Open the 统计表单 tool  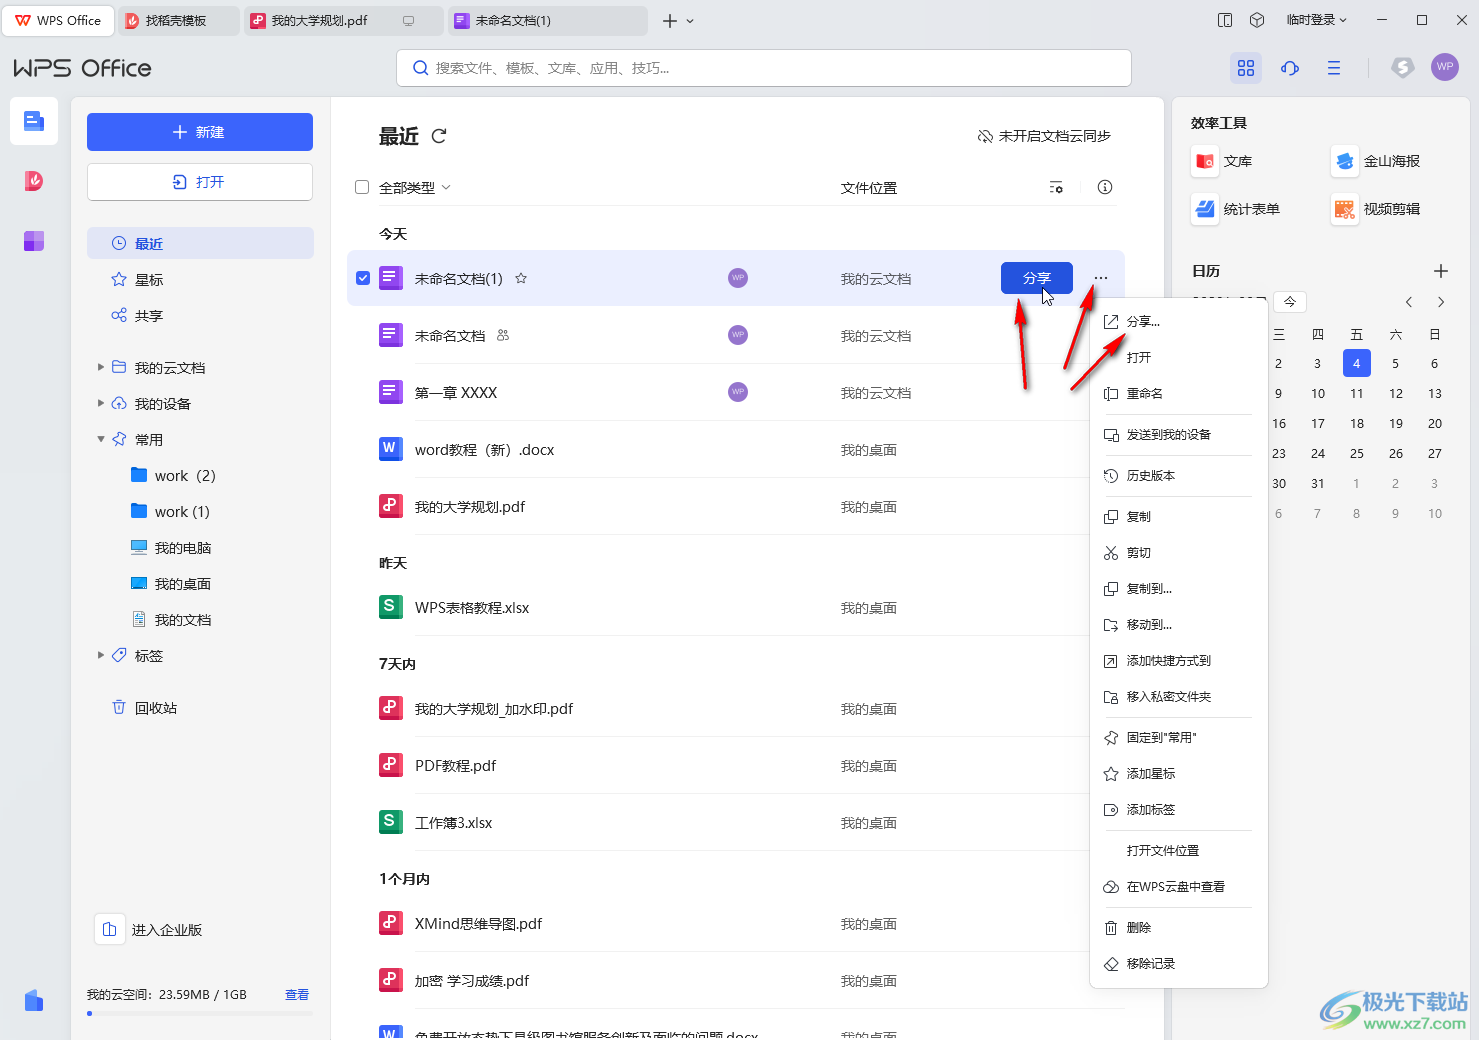pos(1236,209)
